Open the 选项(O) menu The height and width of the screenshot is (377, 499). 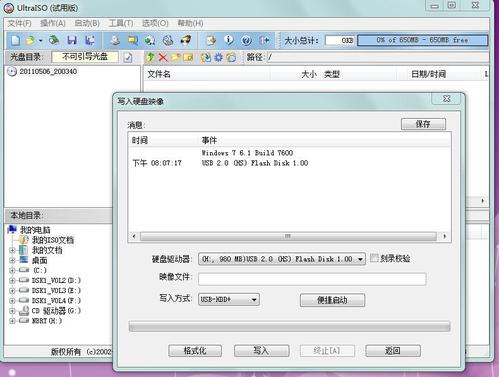pyautogui.click(x=155, y=23)
